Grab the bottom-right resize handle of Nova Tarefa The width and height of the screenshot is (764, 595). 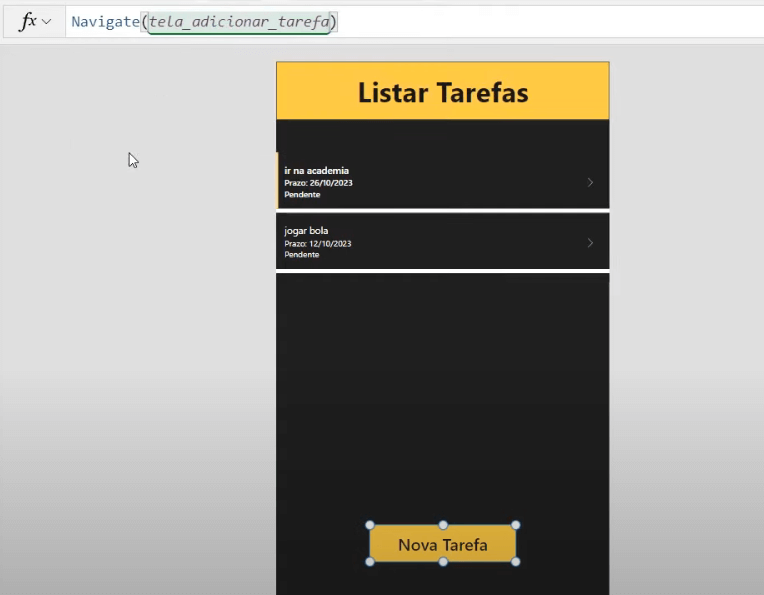[516, 562]
